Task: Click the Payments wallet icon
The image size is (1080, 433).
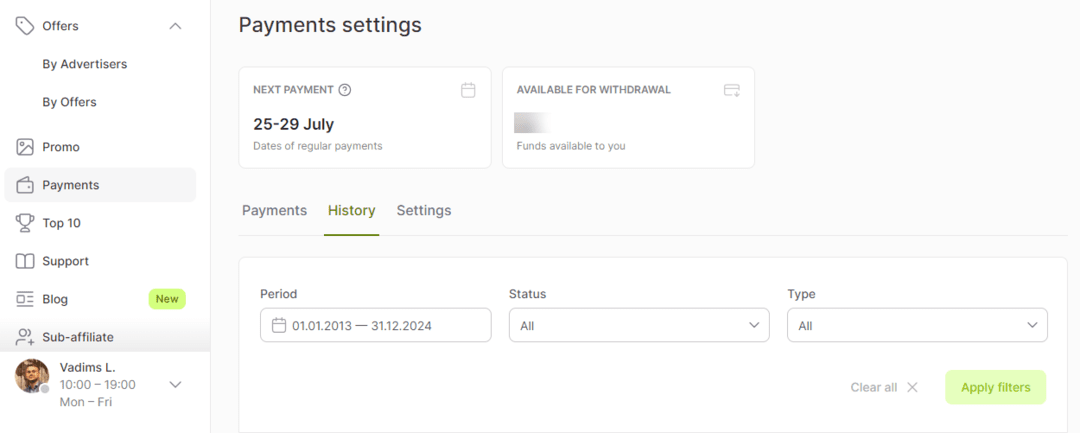Action: pos(25,185)
